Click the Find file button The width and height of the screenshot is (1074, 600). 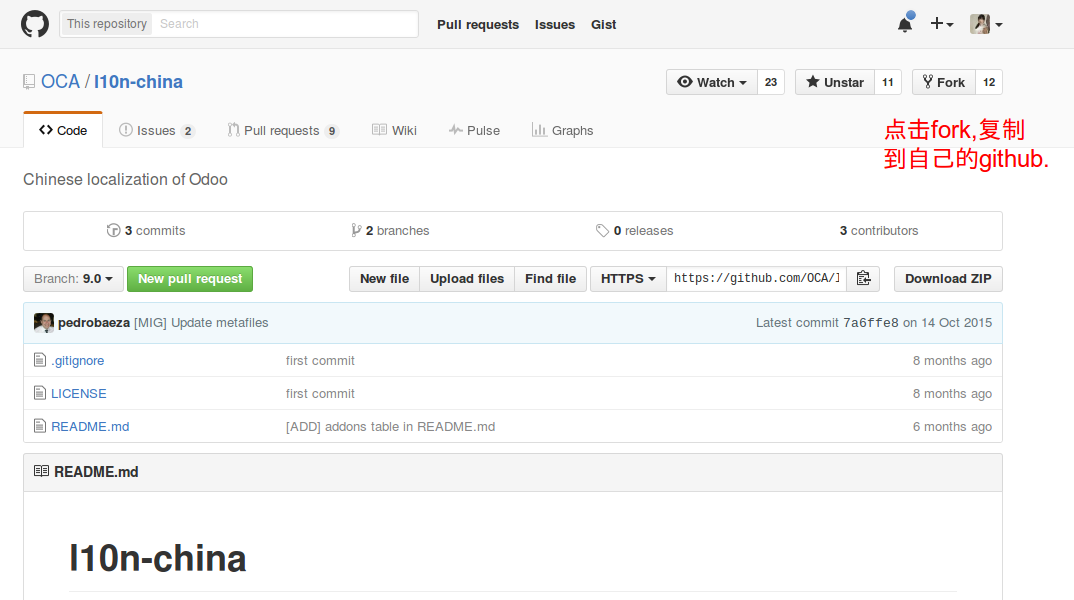click(551, 279)
